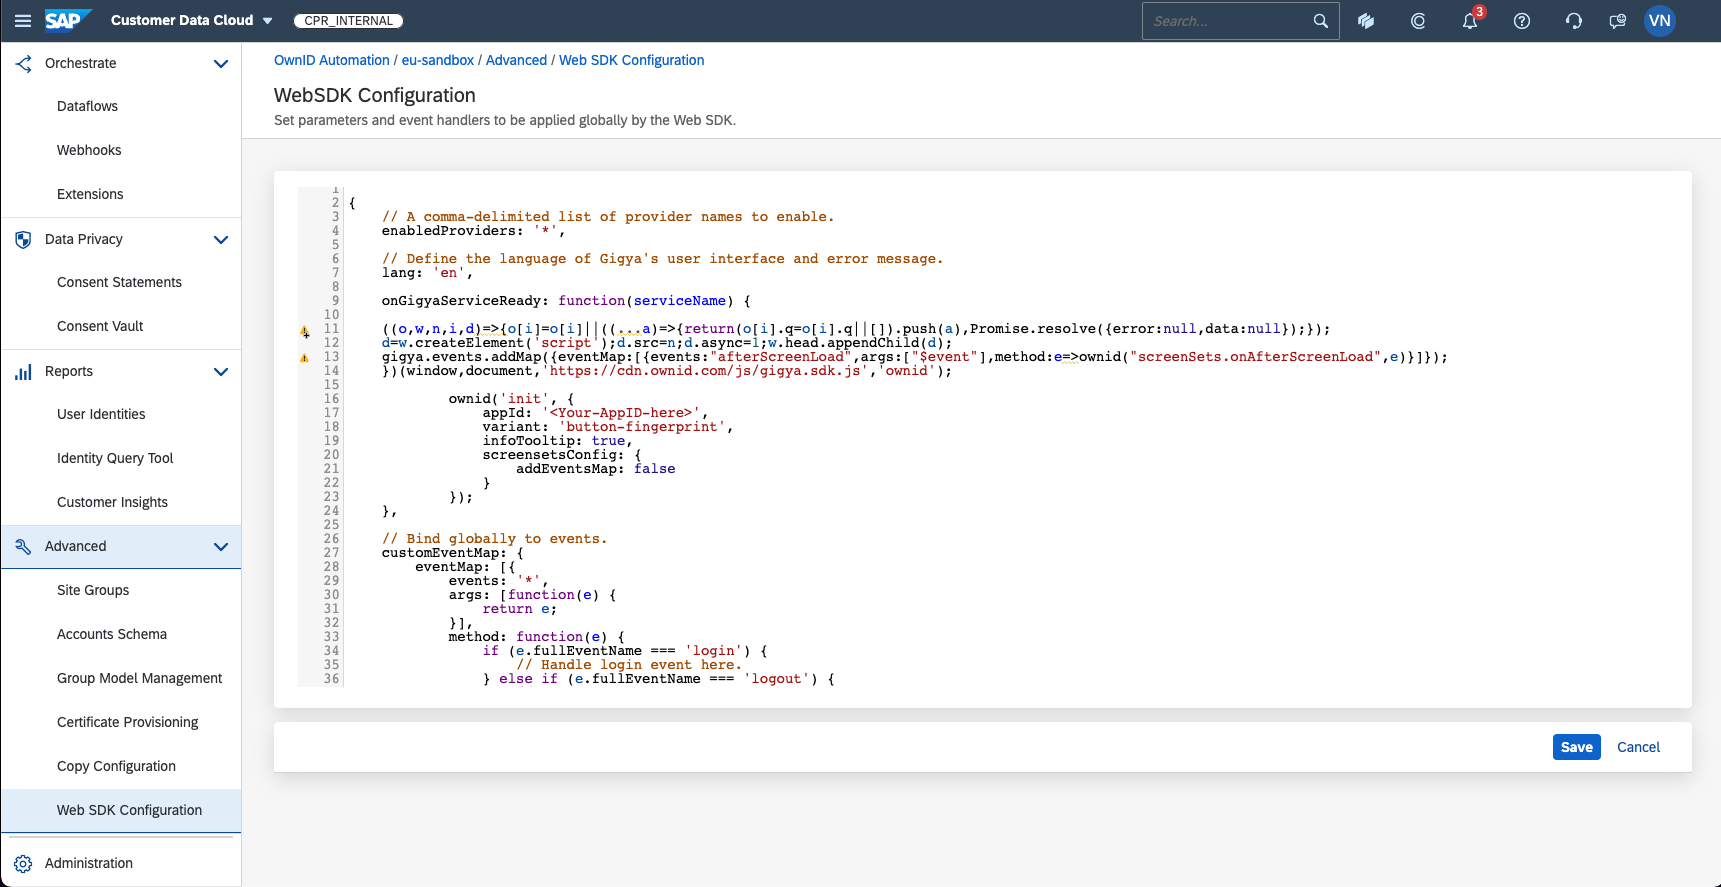Click the cdn.ownid.com URL code line
The image size is (1721, 887).
click(667, 371)
